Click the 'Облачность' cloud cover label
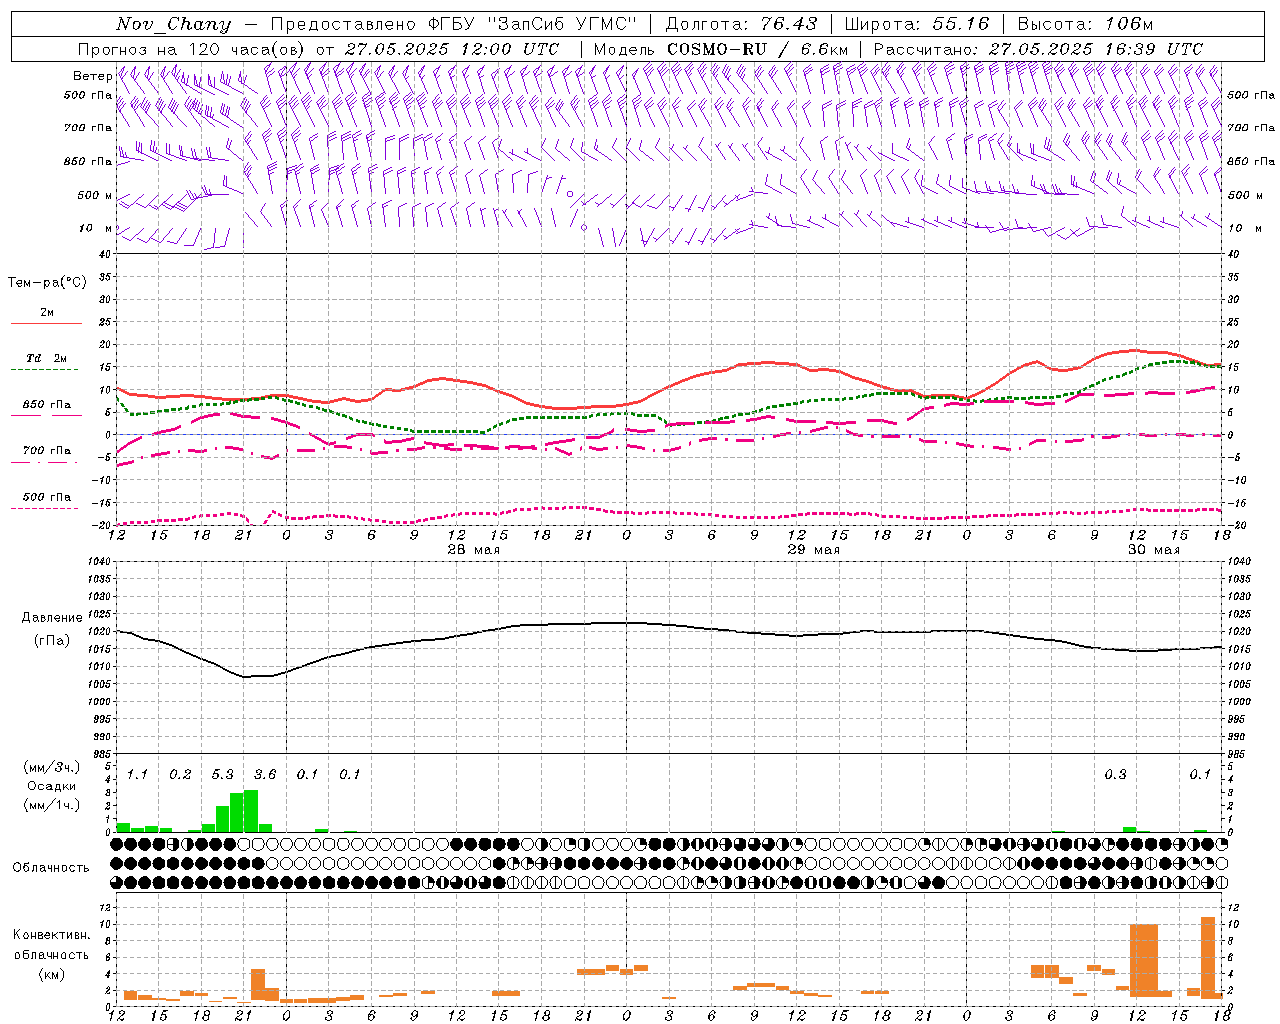Viewport: 1280px width, 1024px height. (51, 868)
